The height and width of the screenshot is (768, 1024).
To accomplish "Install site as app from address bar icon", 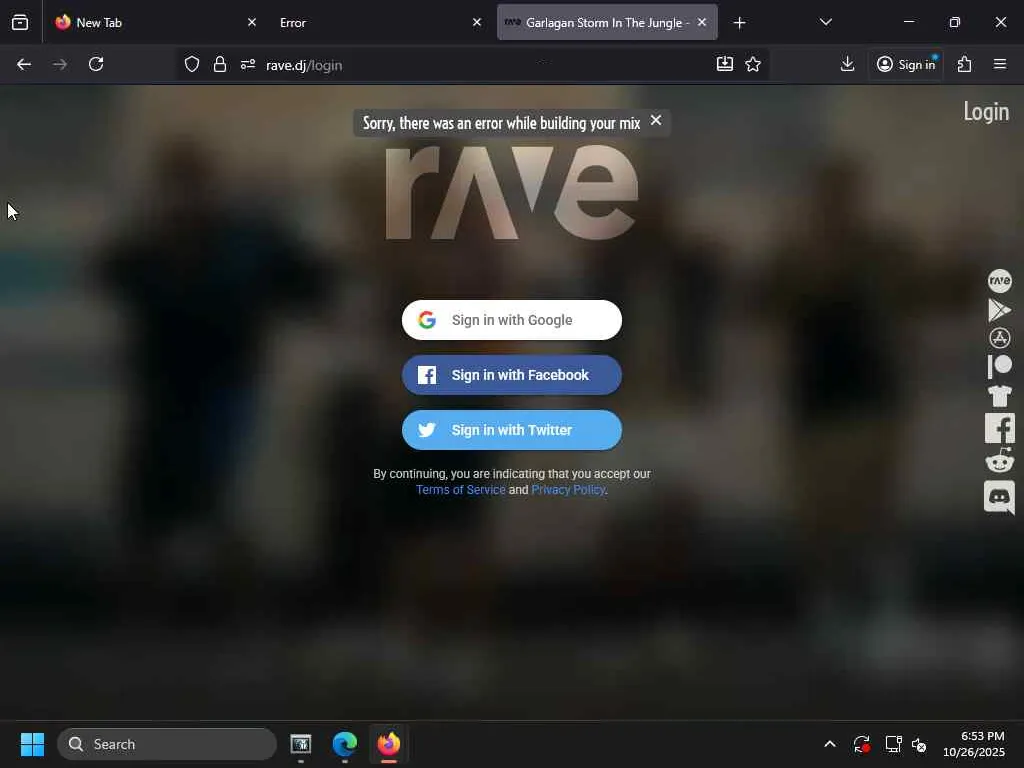I will point(724,64).
